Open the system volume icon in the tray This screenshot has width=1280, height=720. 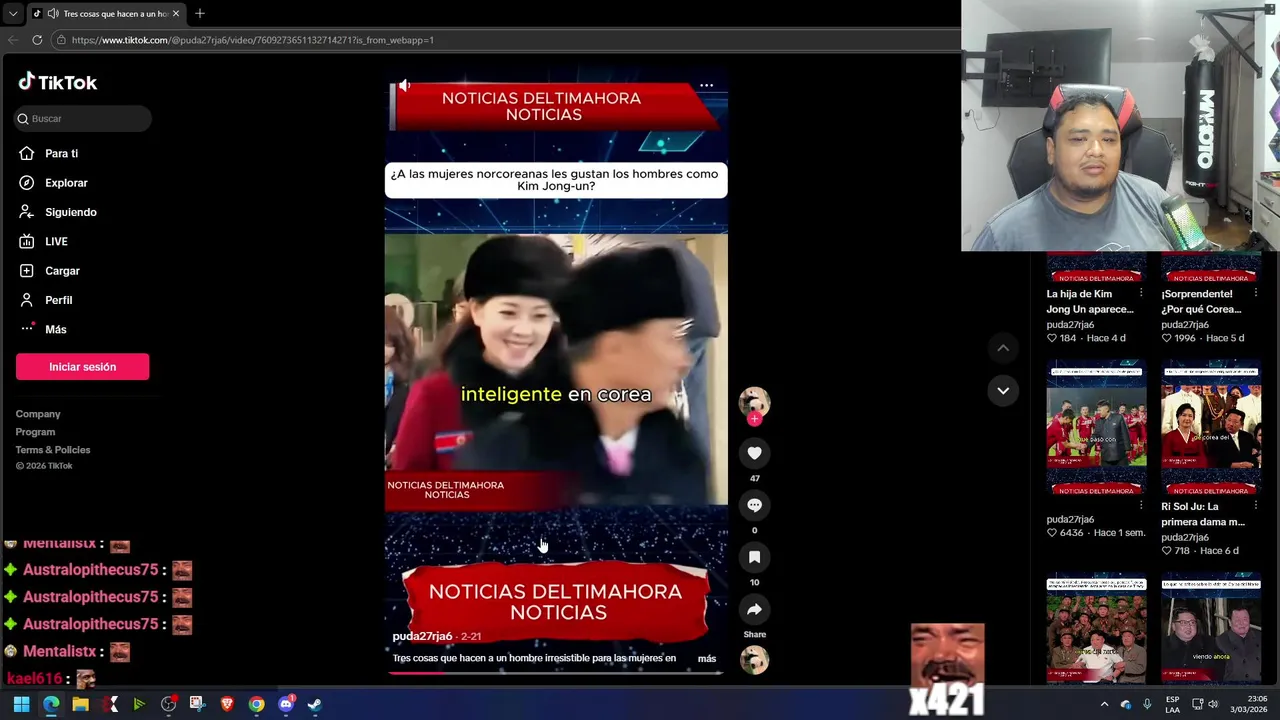pyautogui.click(x=1213, y=704)
